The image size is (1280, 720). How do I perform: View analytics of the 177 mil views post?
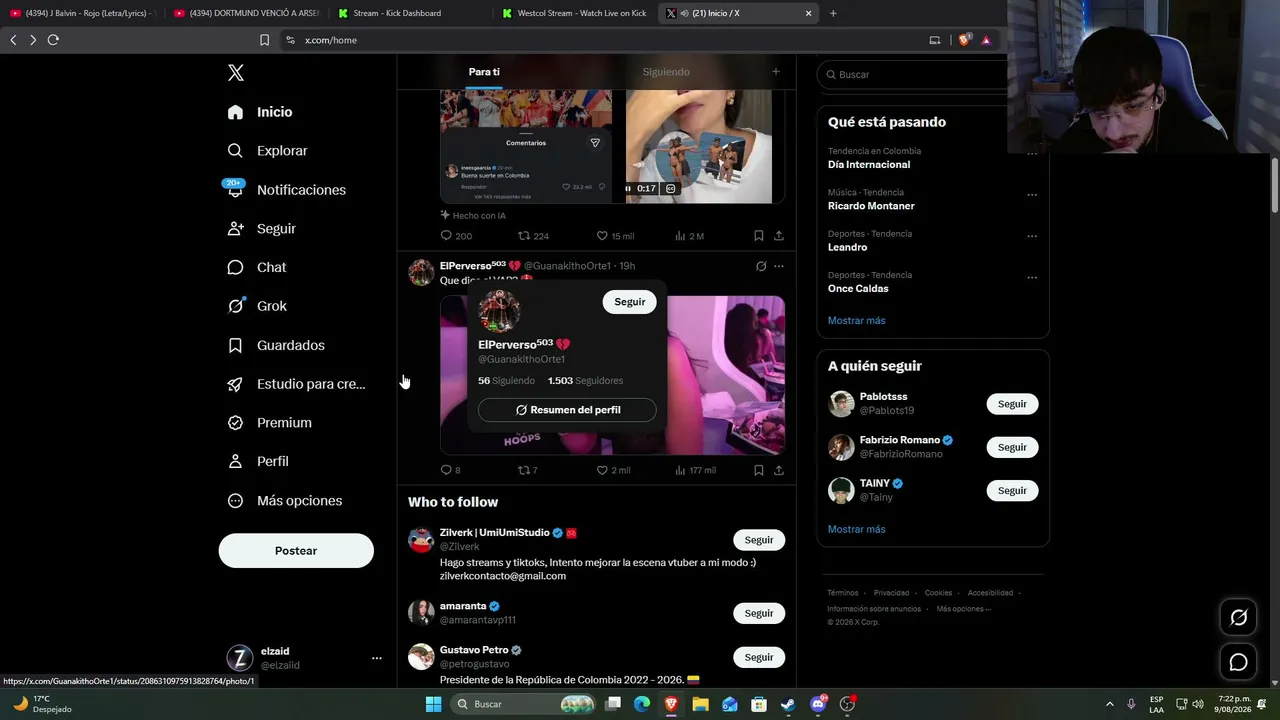(696, 470)
